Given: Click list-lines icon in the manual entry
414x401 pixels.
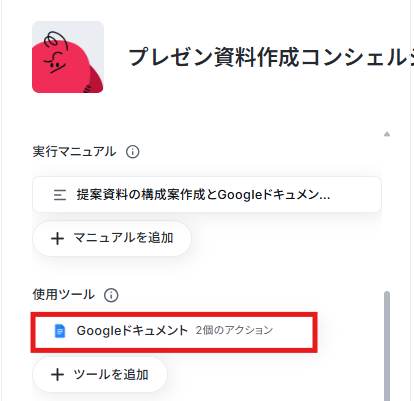Looking at the screenshot, I should click(60, 195).
